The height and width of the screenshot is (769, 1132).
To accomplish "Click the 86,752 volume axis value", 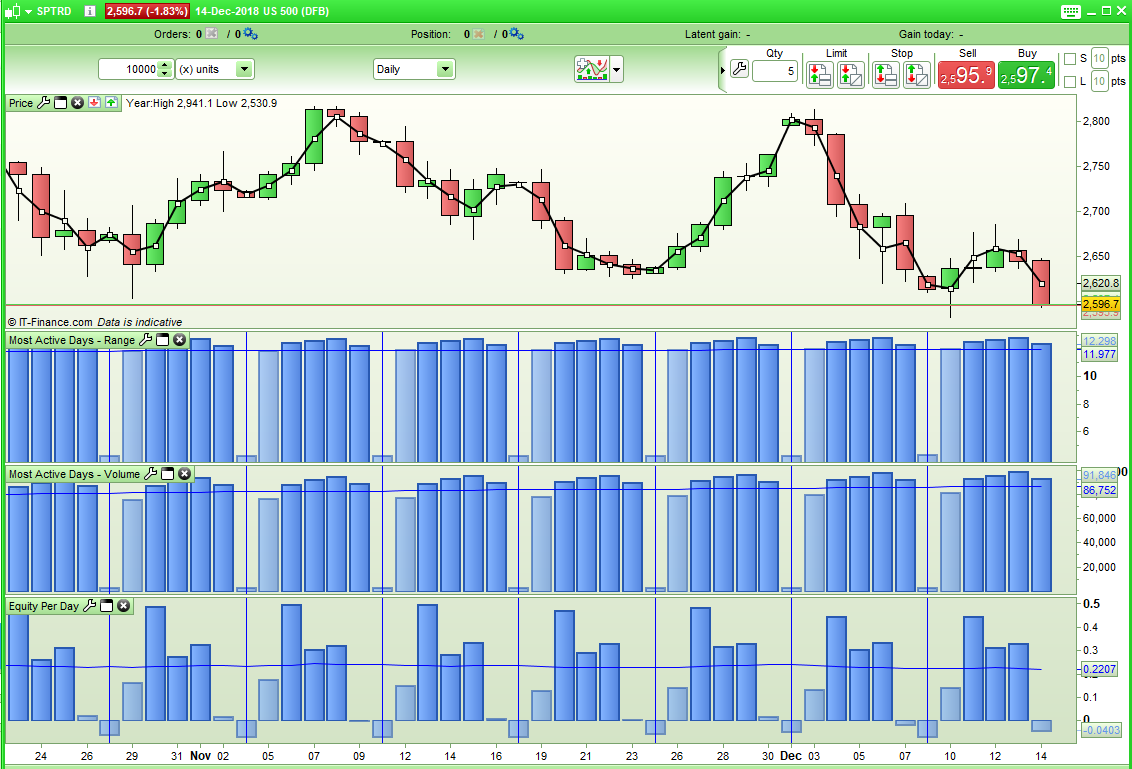I will pos(1099,490).
